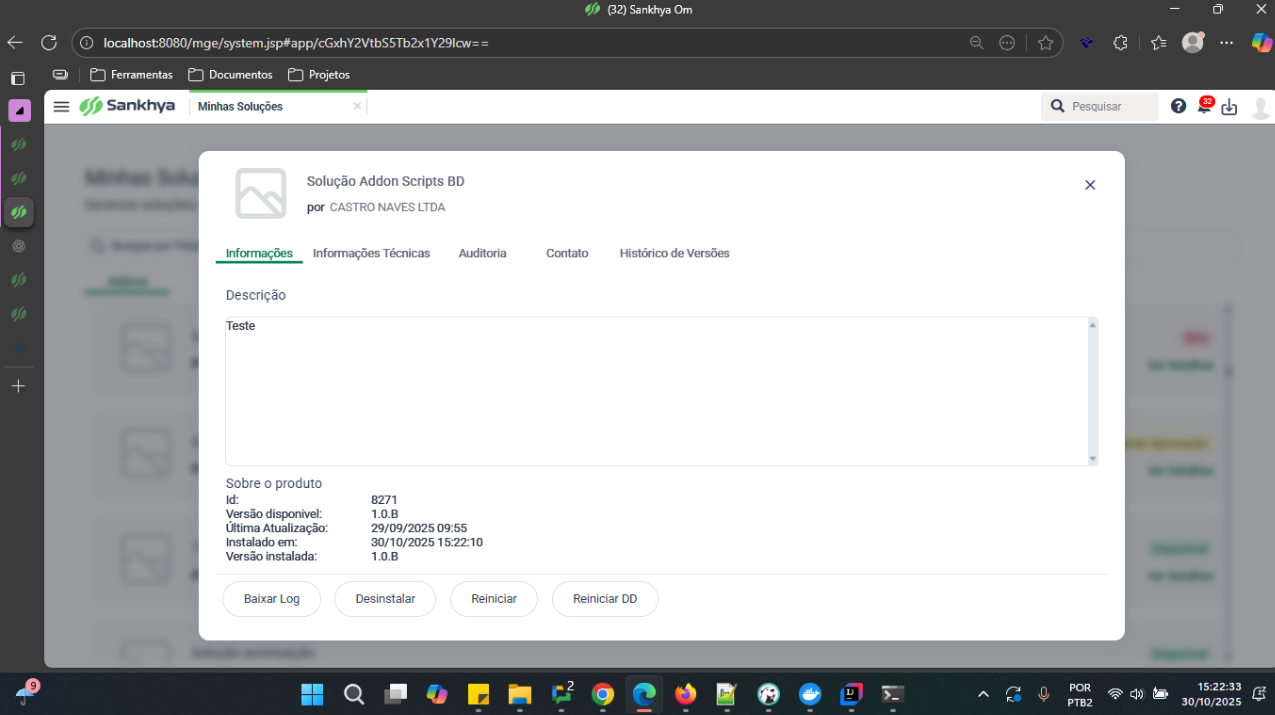The width and height of the screenshot is (1275, 715).
Task: Switch to the Contato tab
Action: [x=567, y=253]
